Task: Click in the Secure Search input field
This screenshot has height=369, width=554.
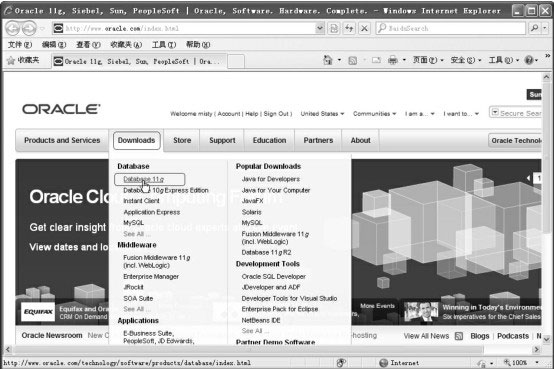Action: (520, 113)
